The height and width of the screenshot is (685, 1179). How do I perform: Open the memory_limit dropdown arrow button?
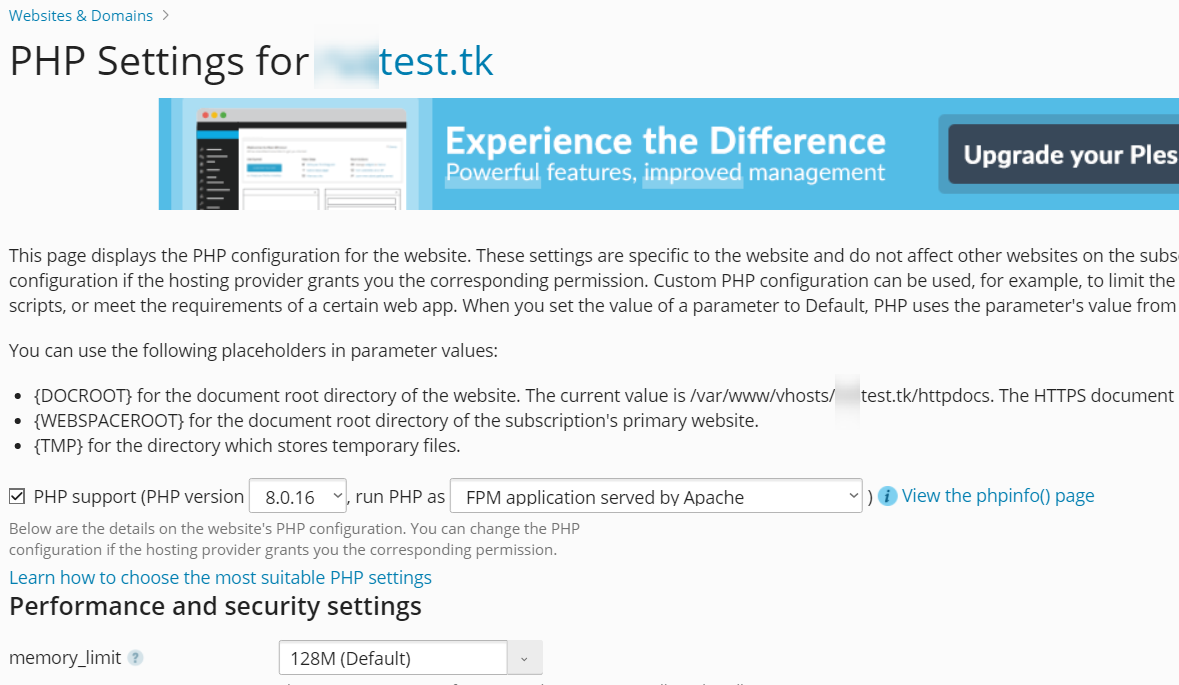click(525, 658)
